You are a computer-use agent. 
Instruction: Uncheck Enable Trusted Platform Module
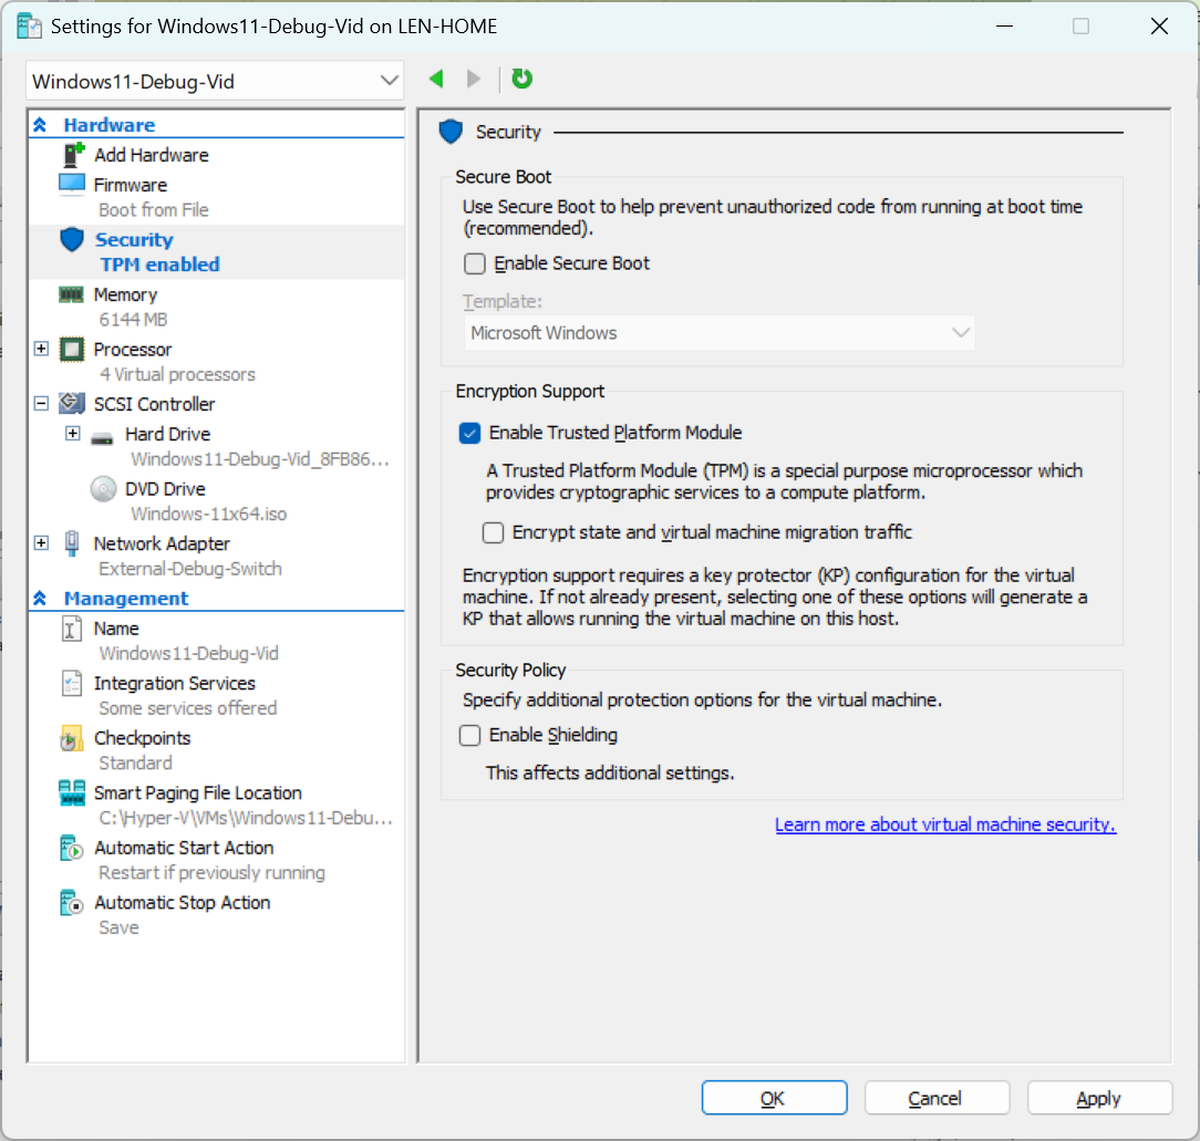coord(470,433)
